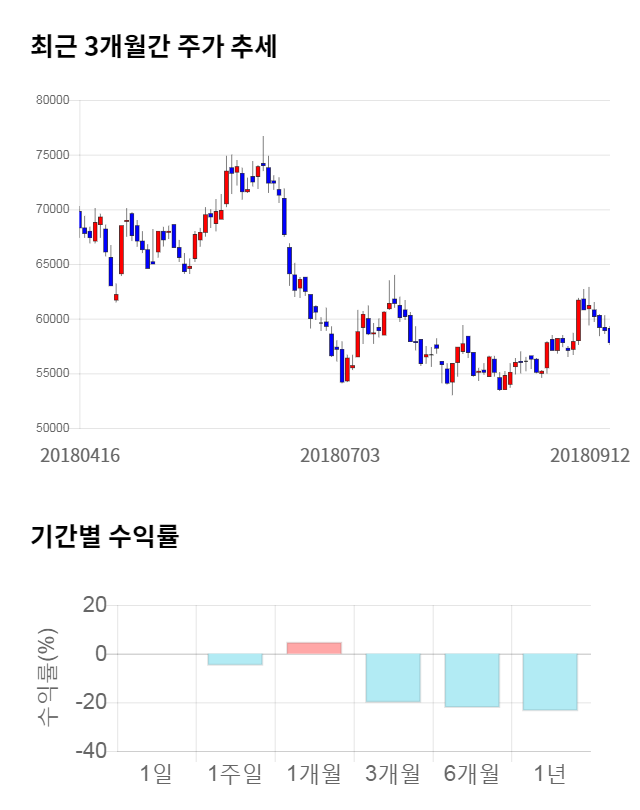Click the '6개월' x-axis label
This screenshot has width=640, height=810.
(x=472, y=773)
